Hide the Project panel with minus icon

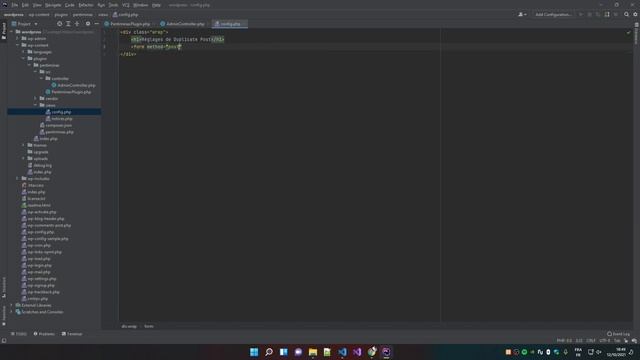tap(97, 24)
